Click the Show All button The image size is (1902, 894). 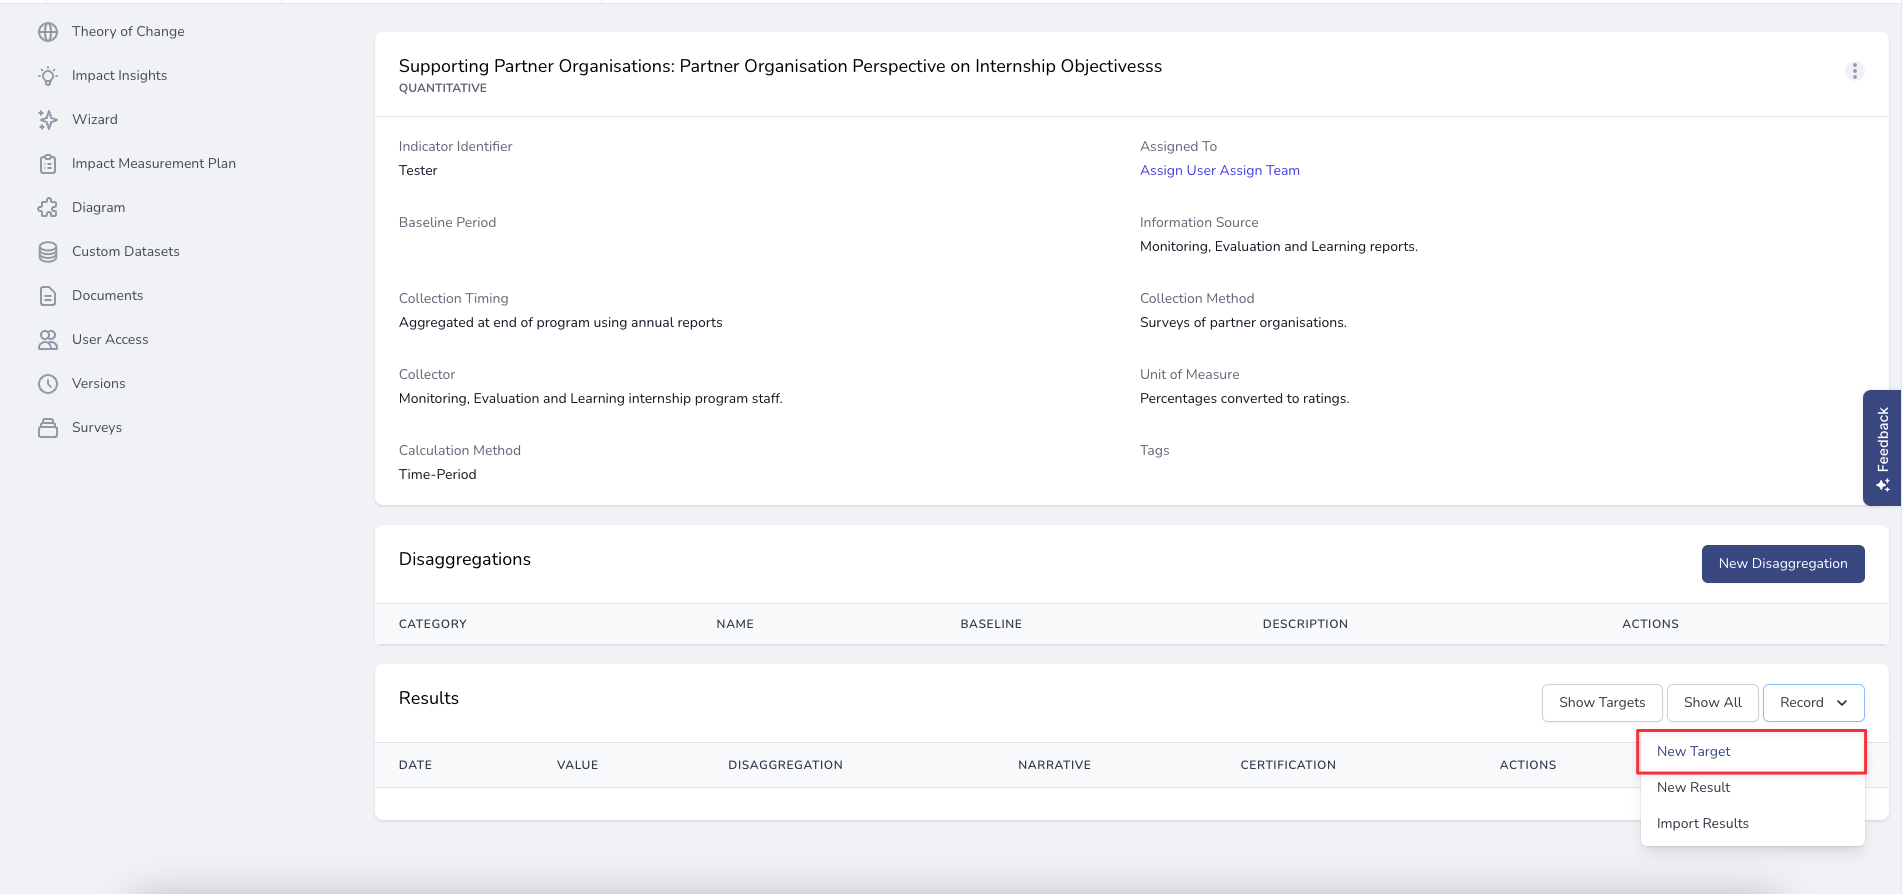coord(1712,702)
